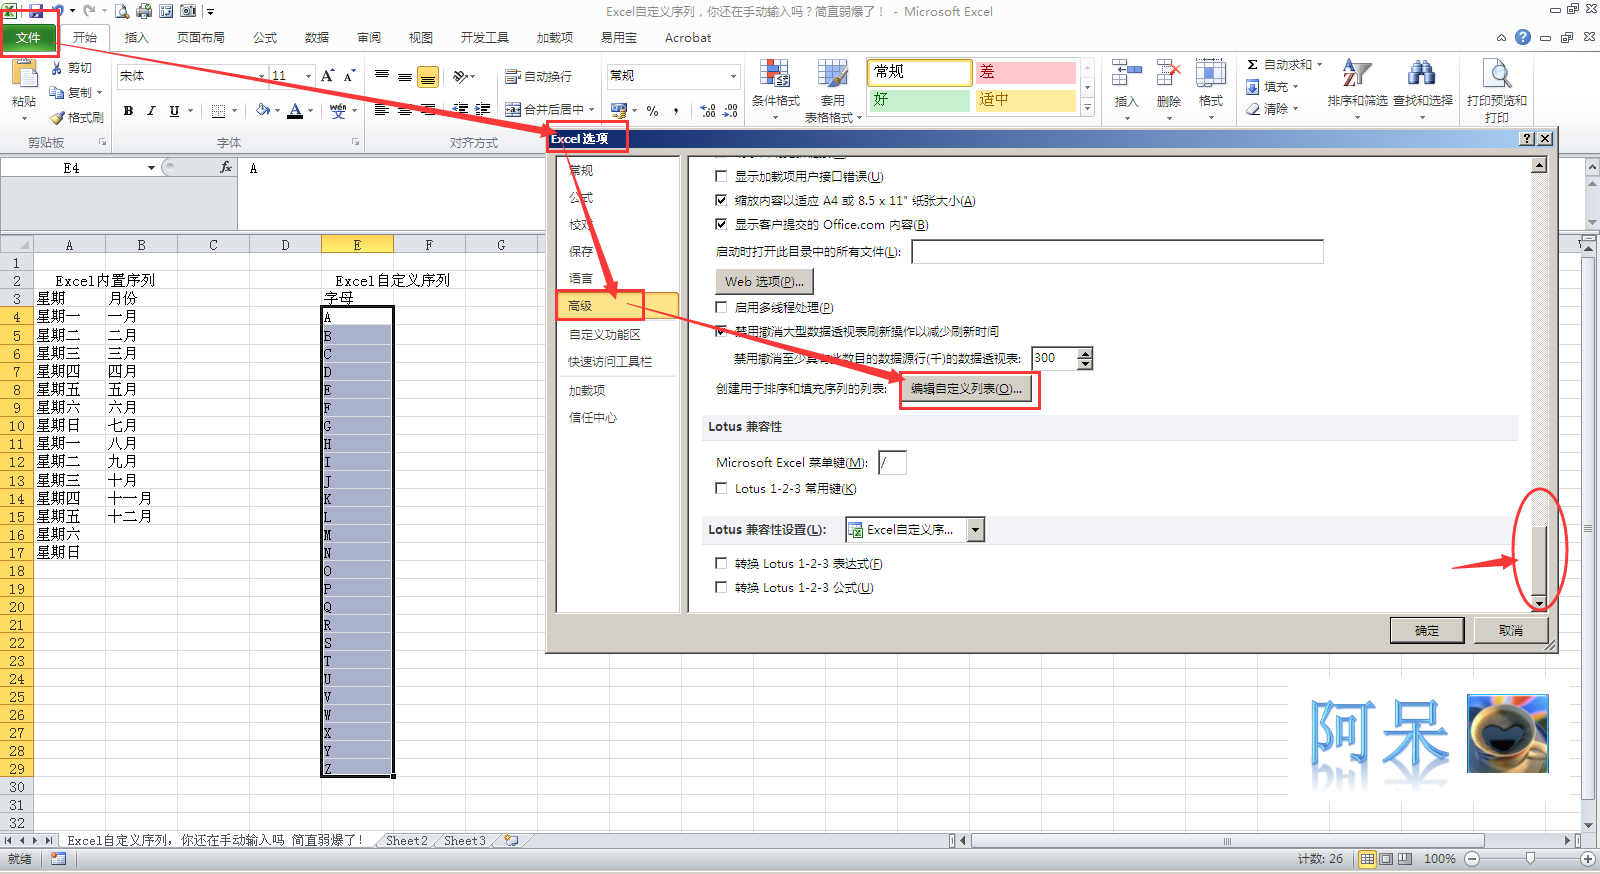Screen dimensions: 1600x874
Task: Open the font name 宋体 dropdown
Action: click(261, 76)
